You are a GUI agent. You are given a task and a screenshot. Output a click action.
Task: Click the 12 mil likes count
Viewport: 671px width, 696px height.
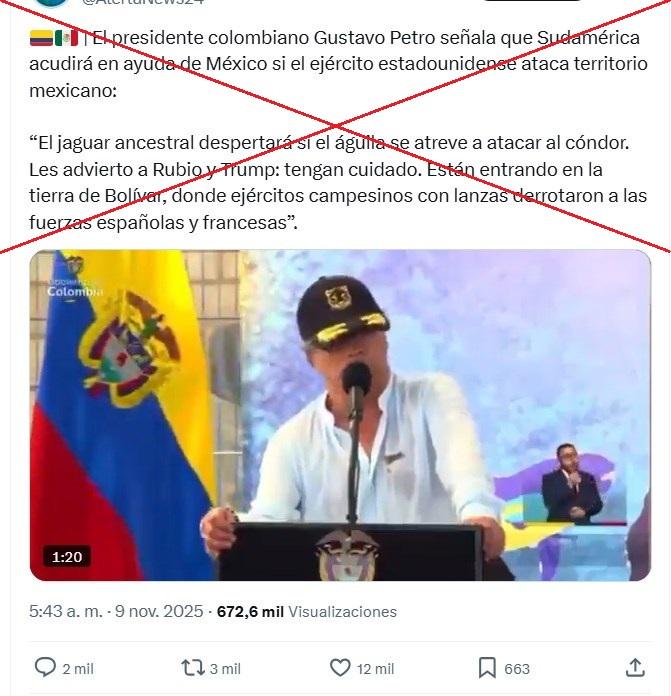(375, 669)
